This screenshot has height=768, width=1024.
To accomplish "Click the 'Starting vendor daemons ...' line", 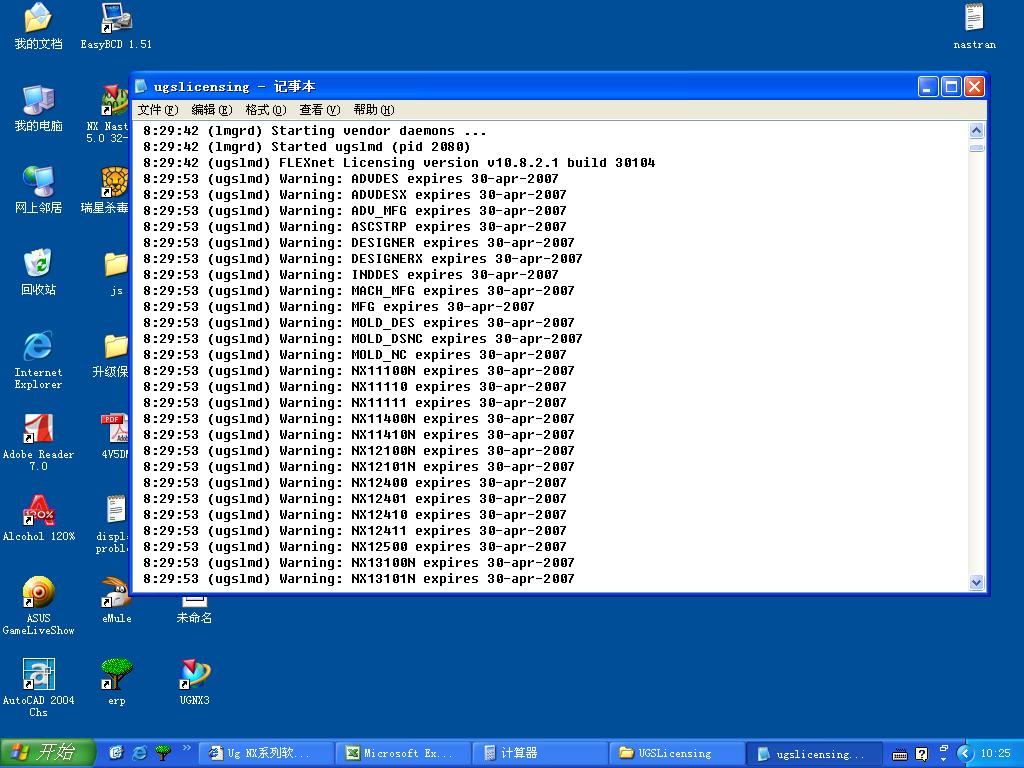I will click(x=315, y=131).
